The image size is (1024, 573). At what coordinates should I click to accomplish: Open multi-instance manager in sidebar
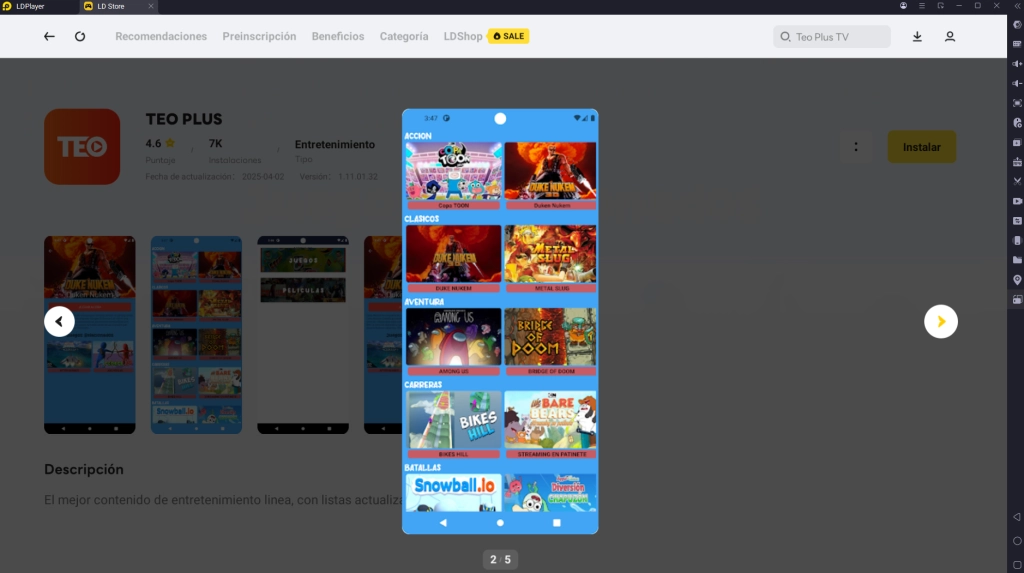(x=1017, y=142)
